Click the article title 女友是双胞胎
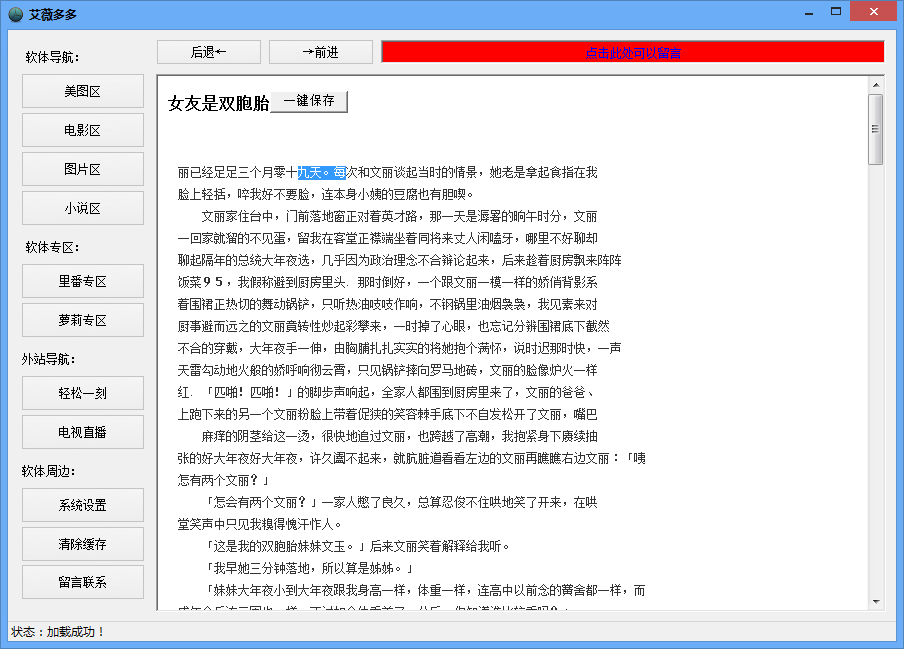Viewport: 904px width, 649px height. [x=219, y=103]
